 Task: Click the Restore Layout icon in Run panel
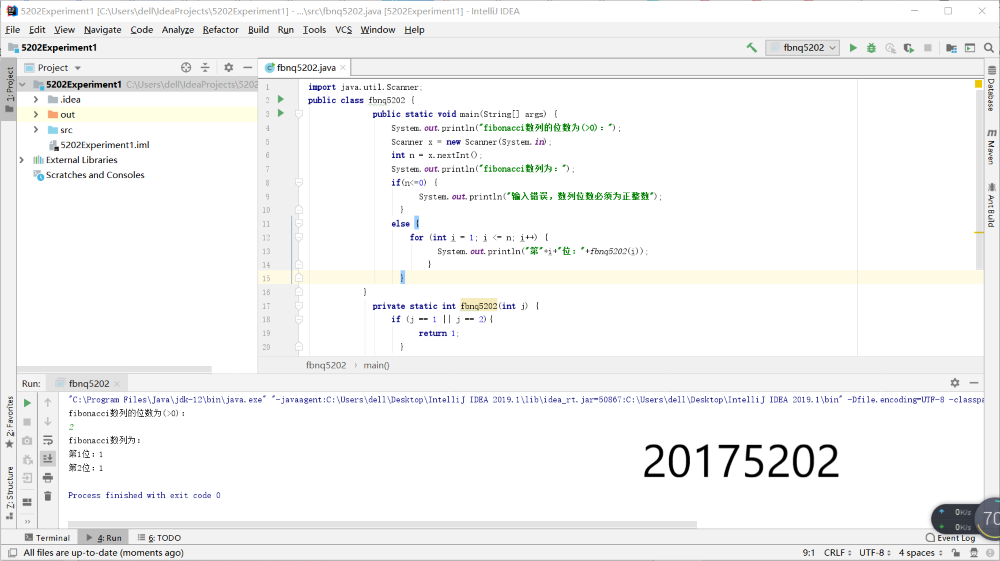coord(27,502)
